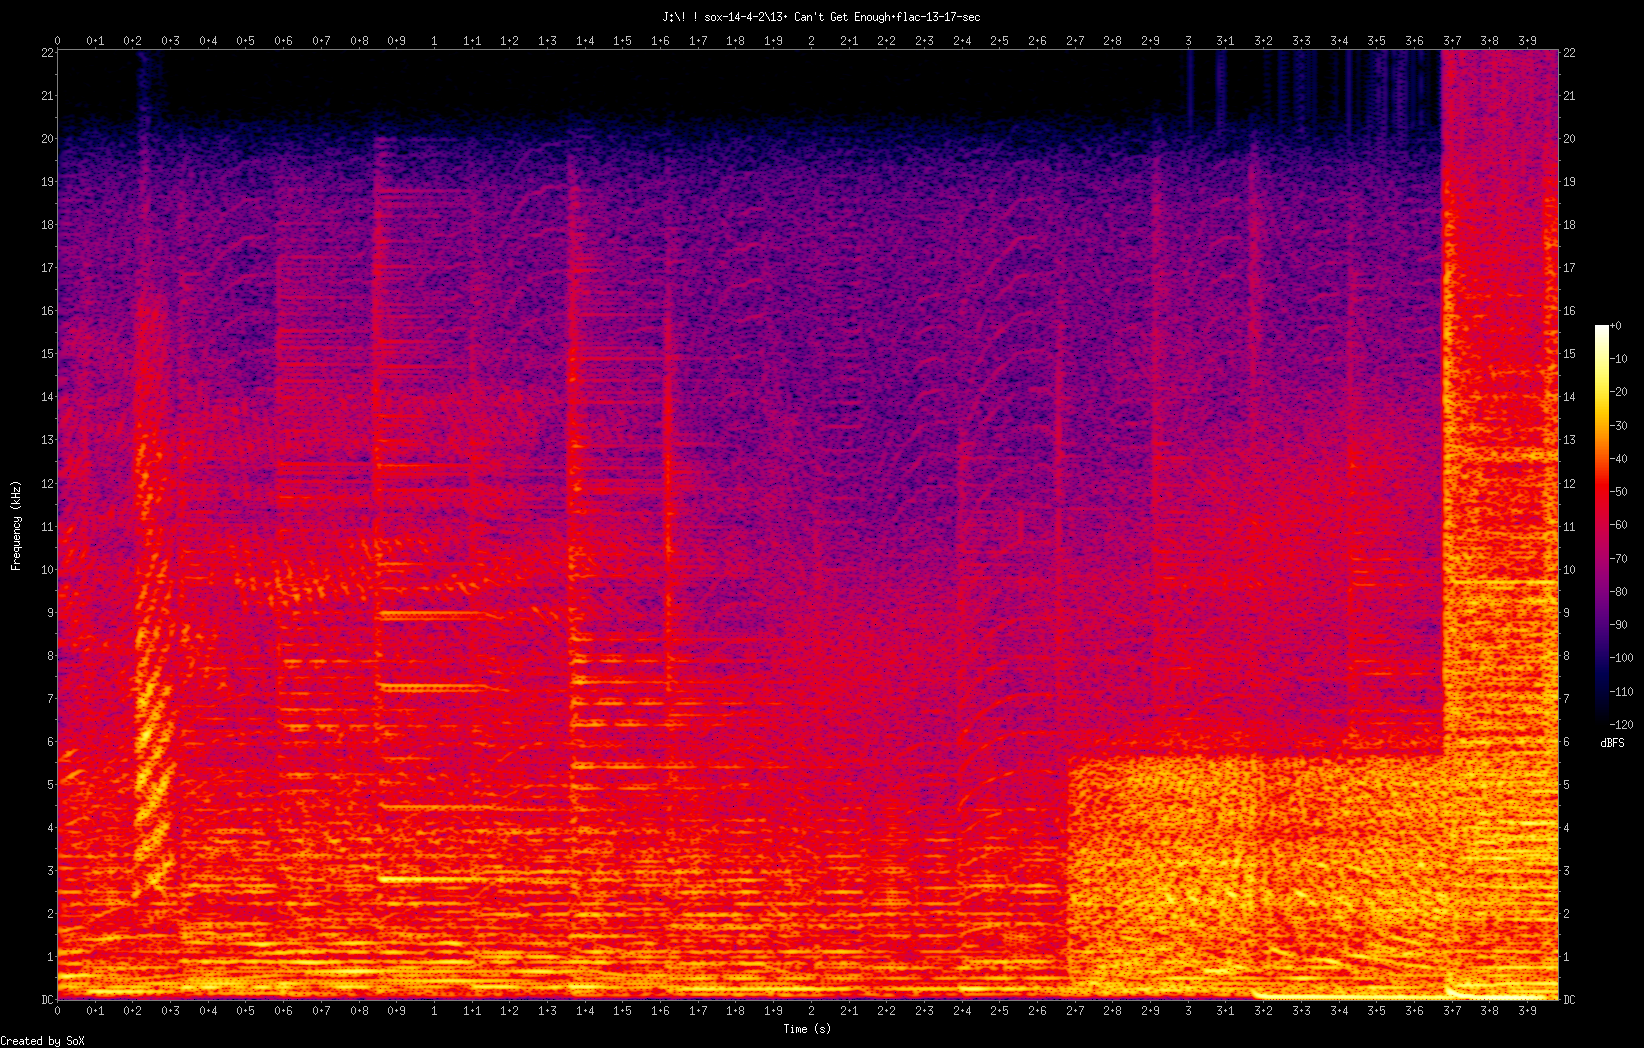Click the "-10" label on the dBFS scale
Screen dimensions: 1644x1048
pyautogui.click(x=1619, y=359)
